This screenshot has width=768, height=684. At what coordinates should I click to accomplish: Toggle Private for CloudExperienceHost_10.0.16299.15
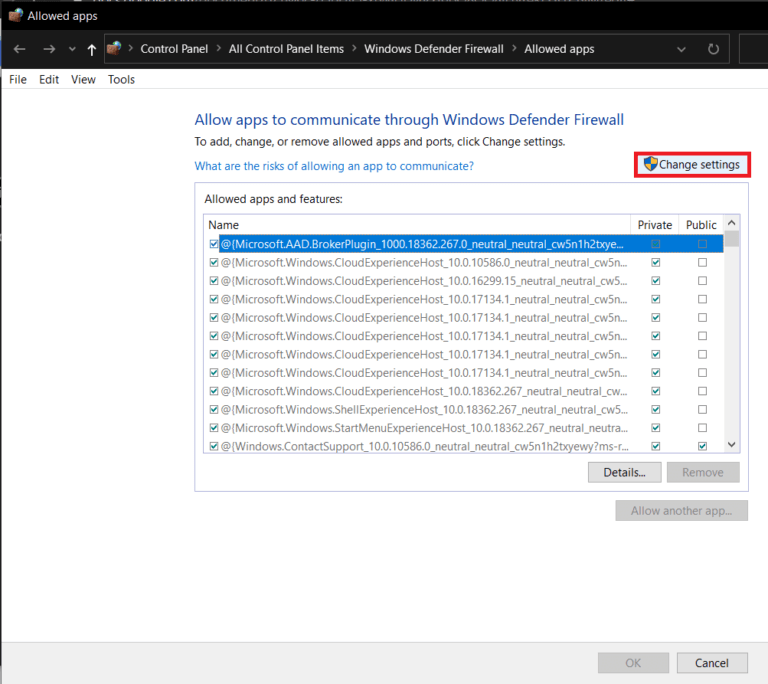(656, 281)
